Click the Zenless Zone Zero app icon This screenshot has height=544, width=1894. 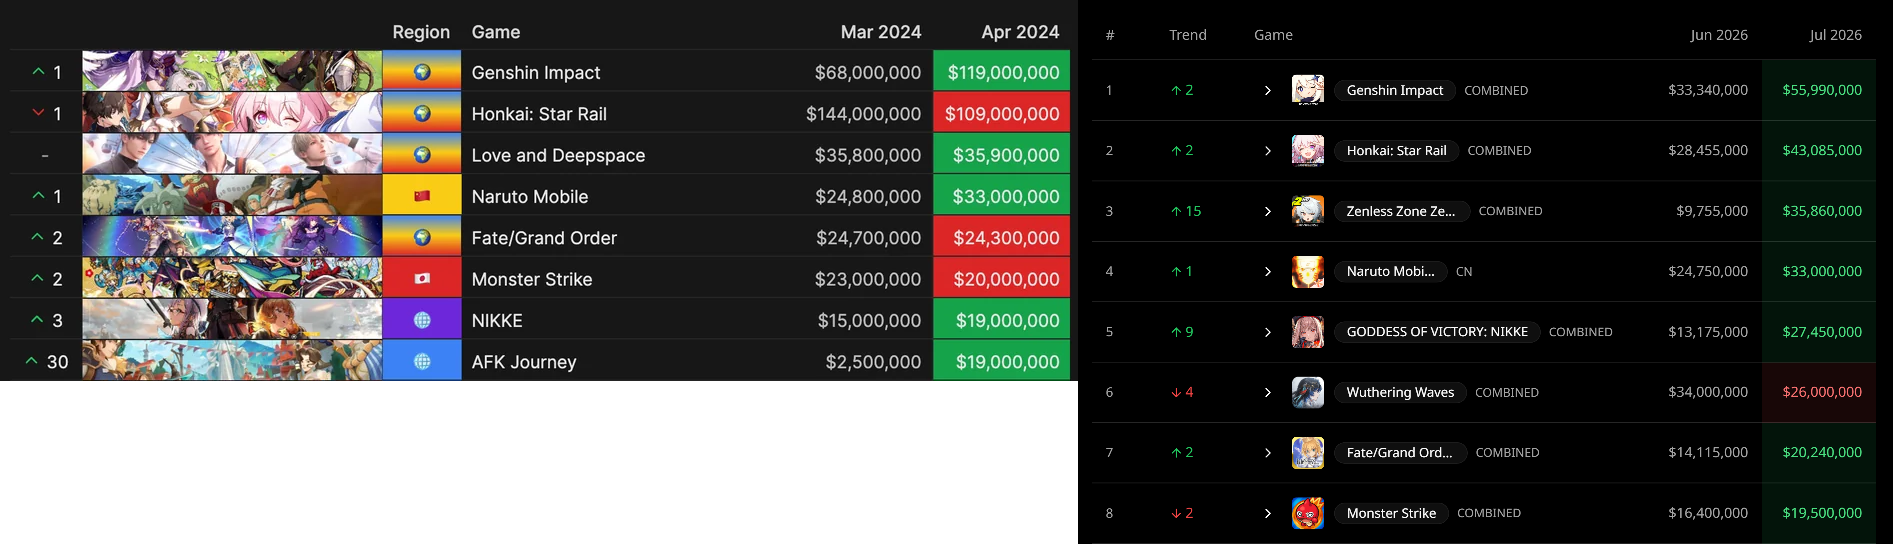(x=1308, y=211)
